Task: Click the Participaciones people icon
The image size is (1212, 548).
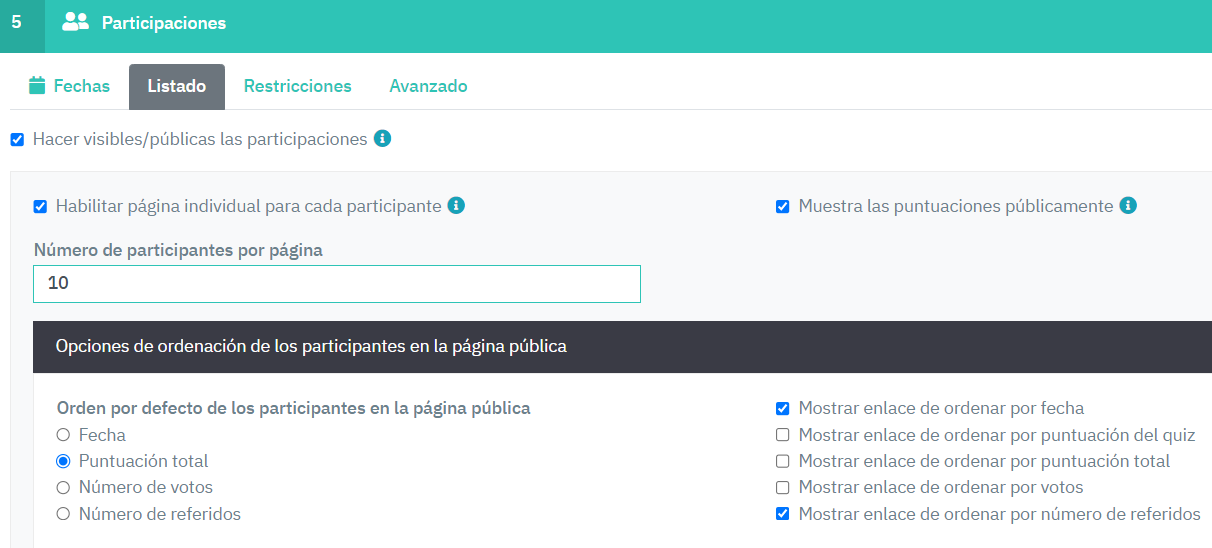Action: pyautogui.click(x=75, y=22)
